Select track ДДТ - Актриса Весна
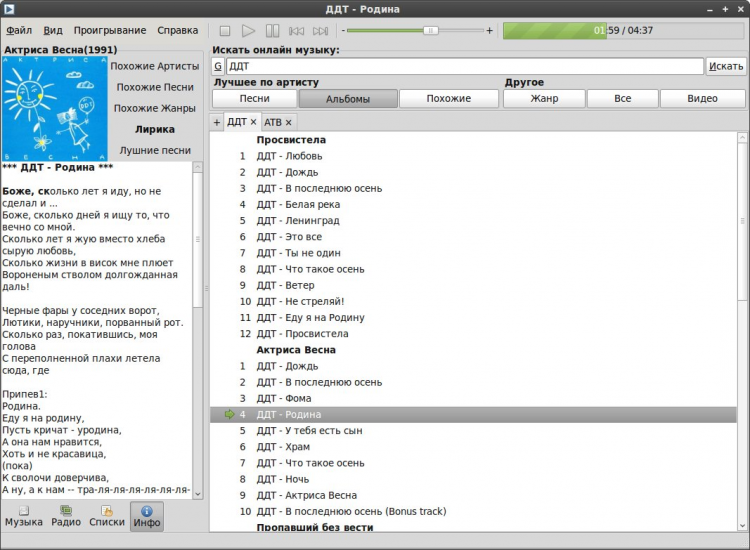The image size is (750, 550). point(473,496)
